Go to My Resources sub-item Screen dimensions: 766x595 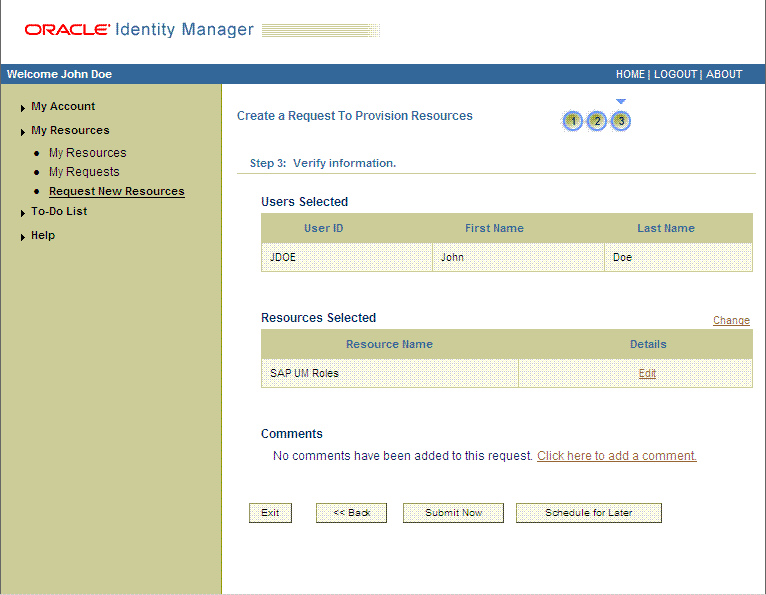87,153
